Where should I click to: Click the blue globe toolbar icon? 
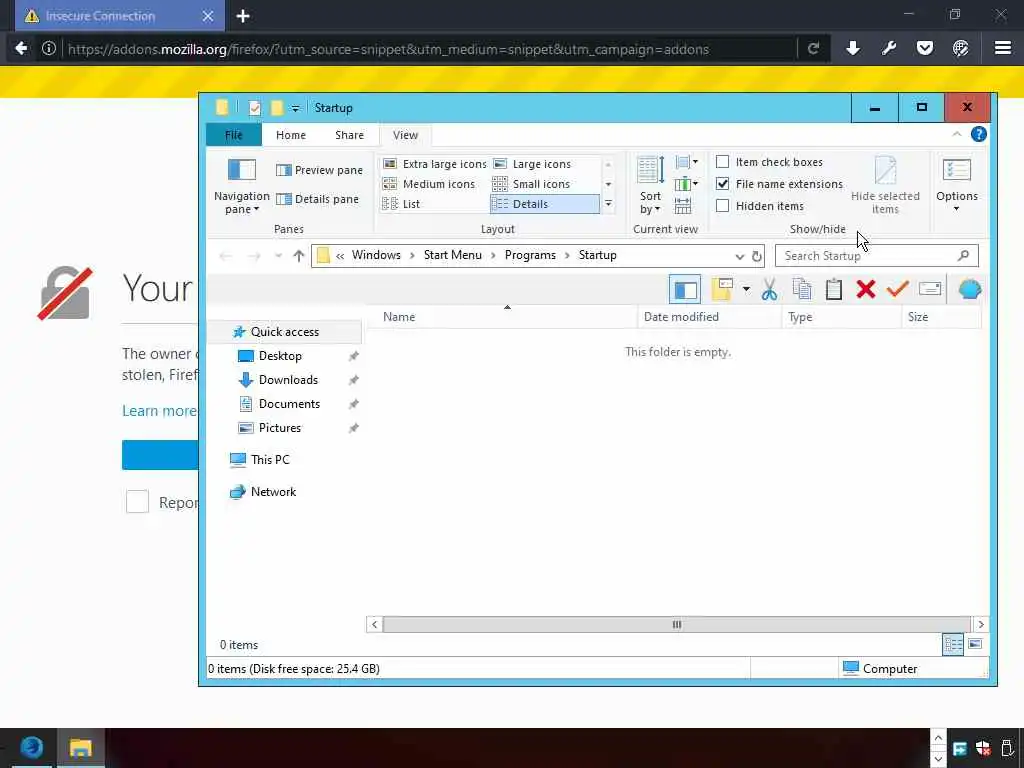tap(969, 289)
